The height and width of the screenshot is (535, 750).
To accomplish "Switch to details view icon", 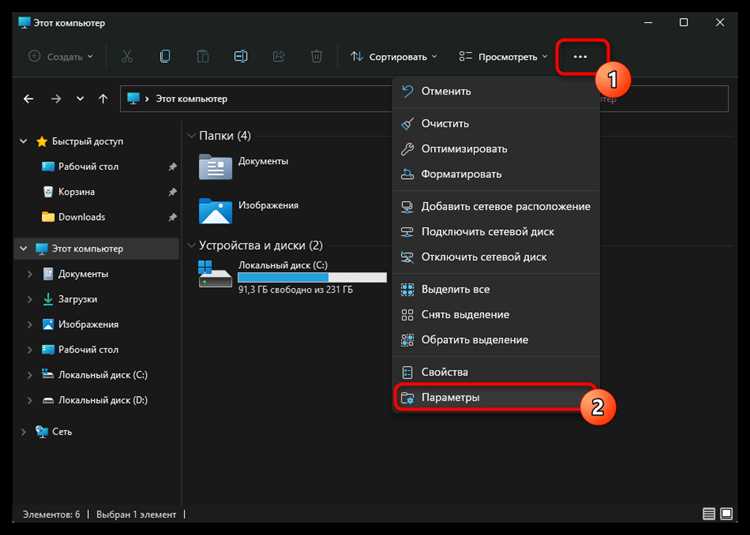I will tap(709, 514).
